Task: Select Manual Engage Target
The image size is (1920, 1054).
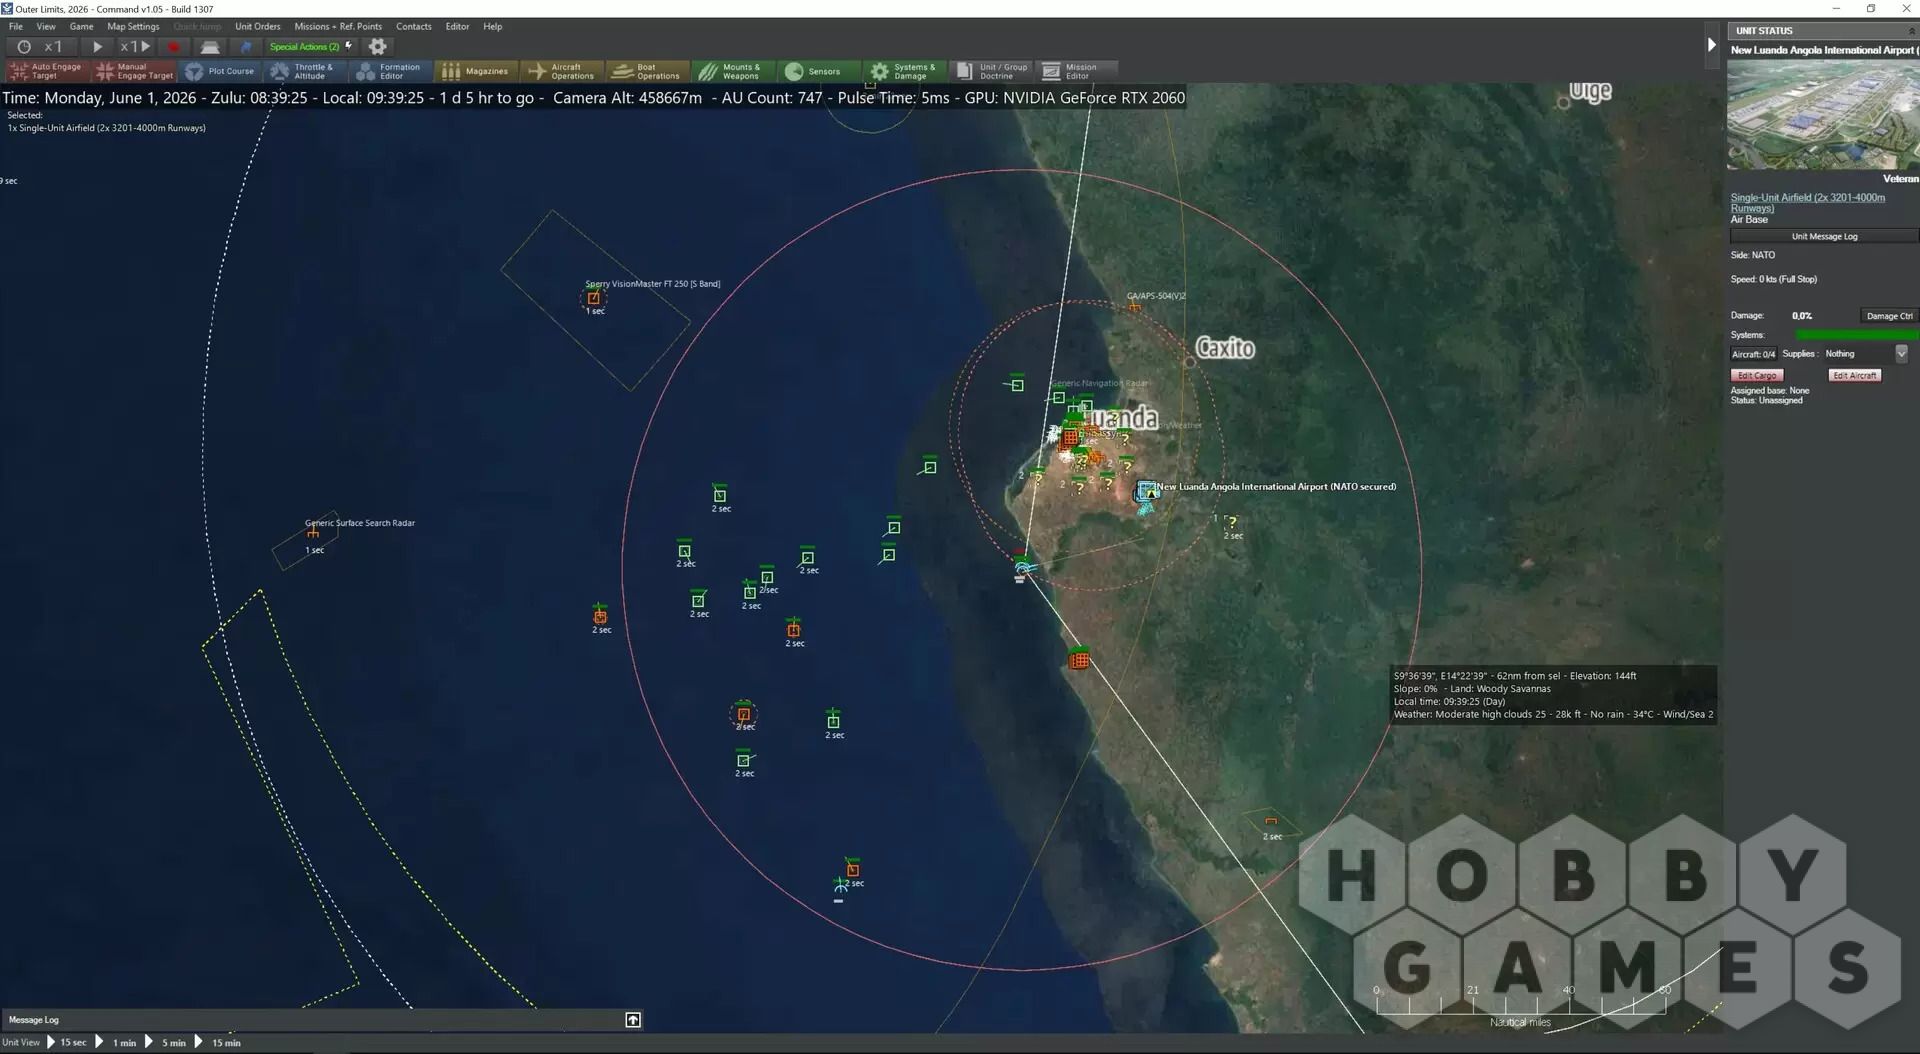Action: tap(135, 71)
